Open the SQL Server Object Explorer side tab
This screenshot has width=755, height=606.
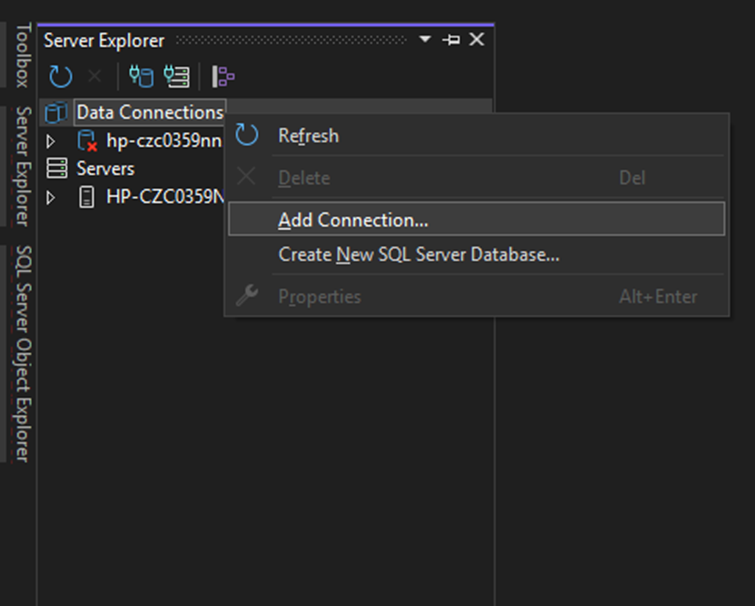(22, 353)
